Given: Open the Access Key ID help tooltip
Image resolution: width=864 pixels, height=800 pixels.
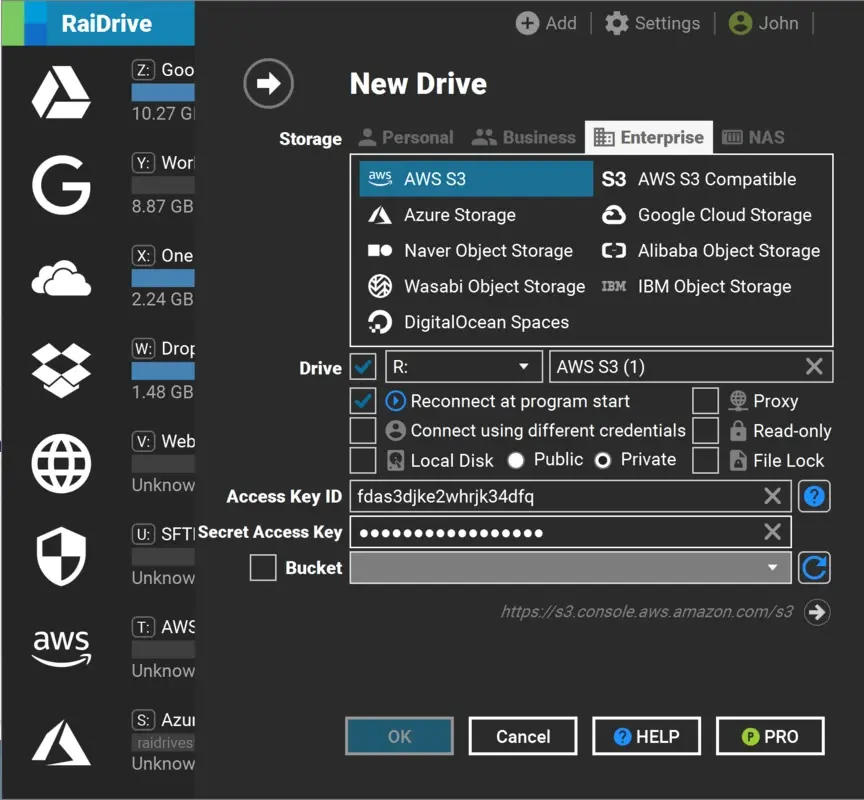Looking at the screenshot, I should point(814,496).
